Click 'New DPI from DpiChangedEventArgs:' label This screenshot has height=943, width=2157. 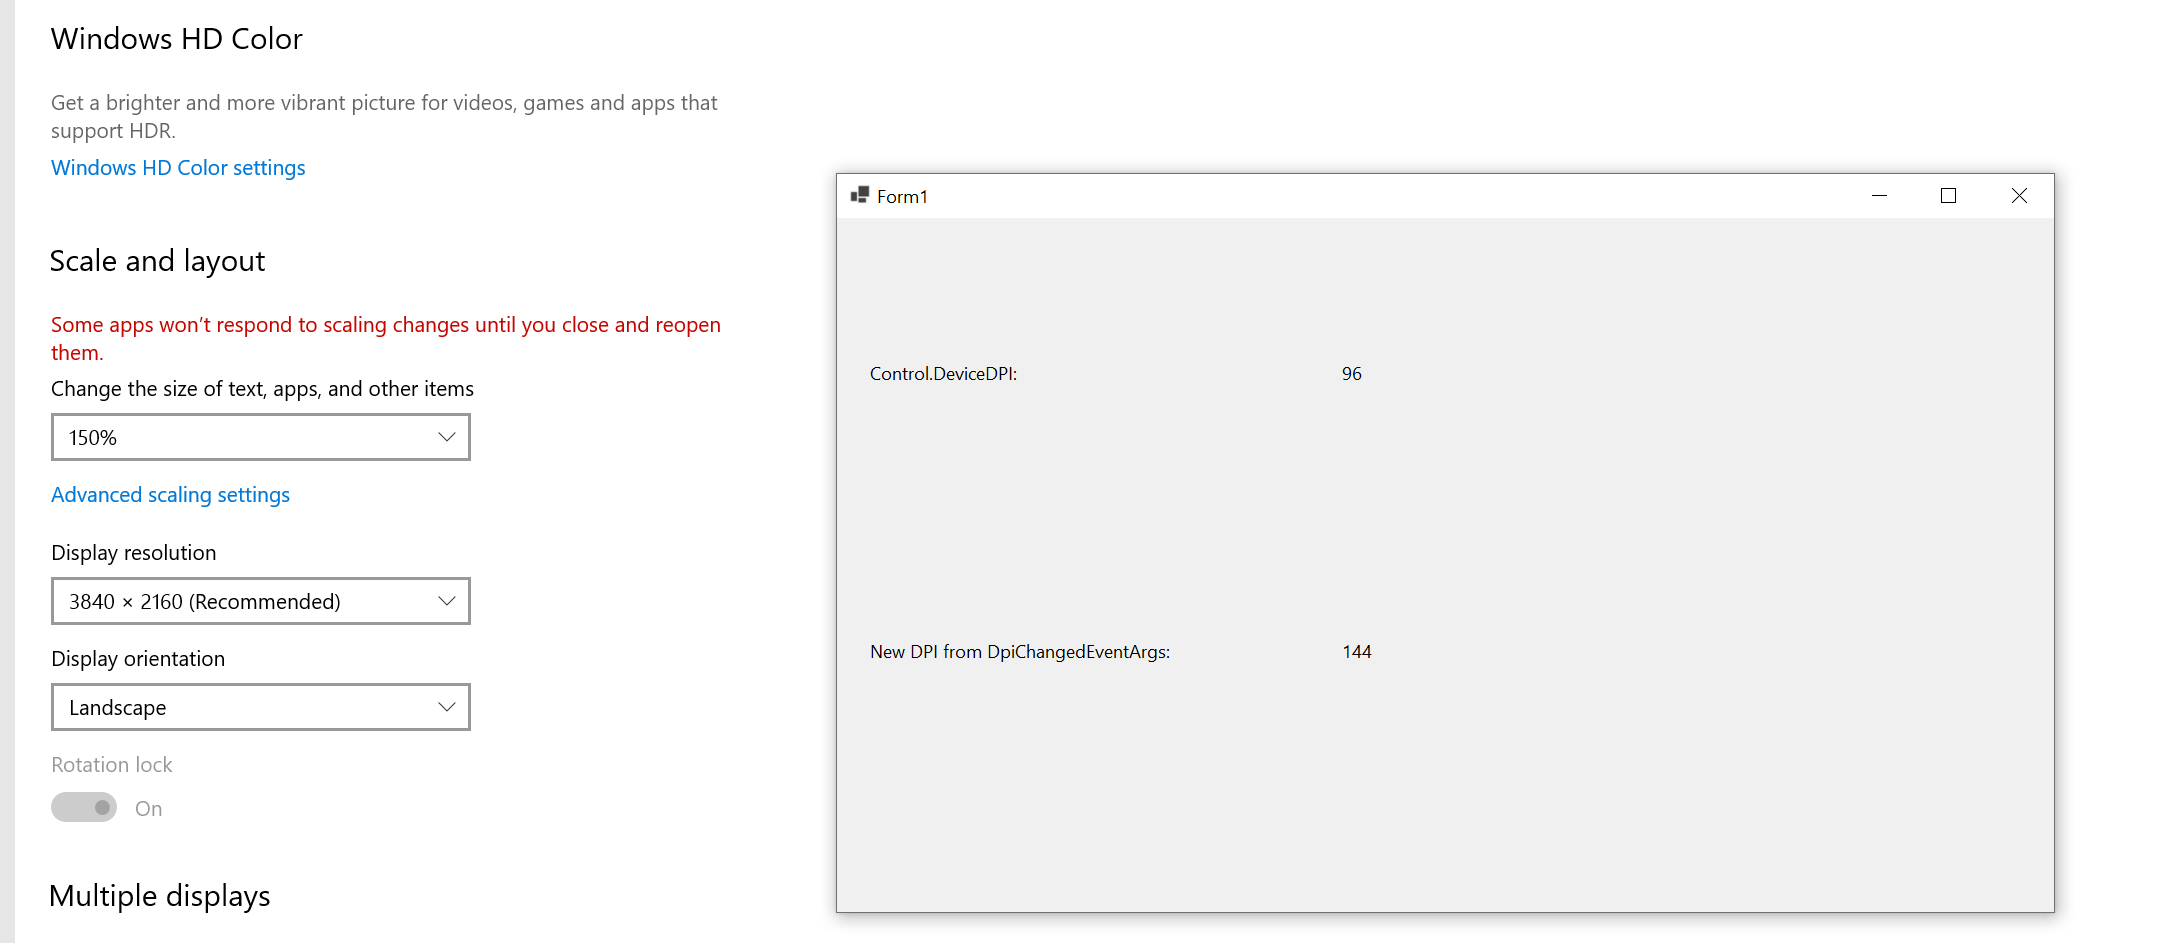[1020, 652]
